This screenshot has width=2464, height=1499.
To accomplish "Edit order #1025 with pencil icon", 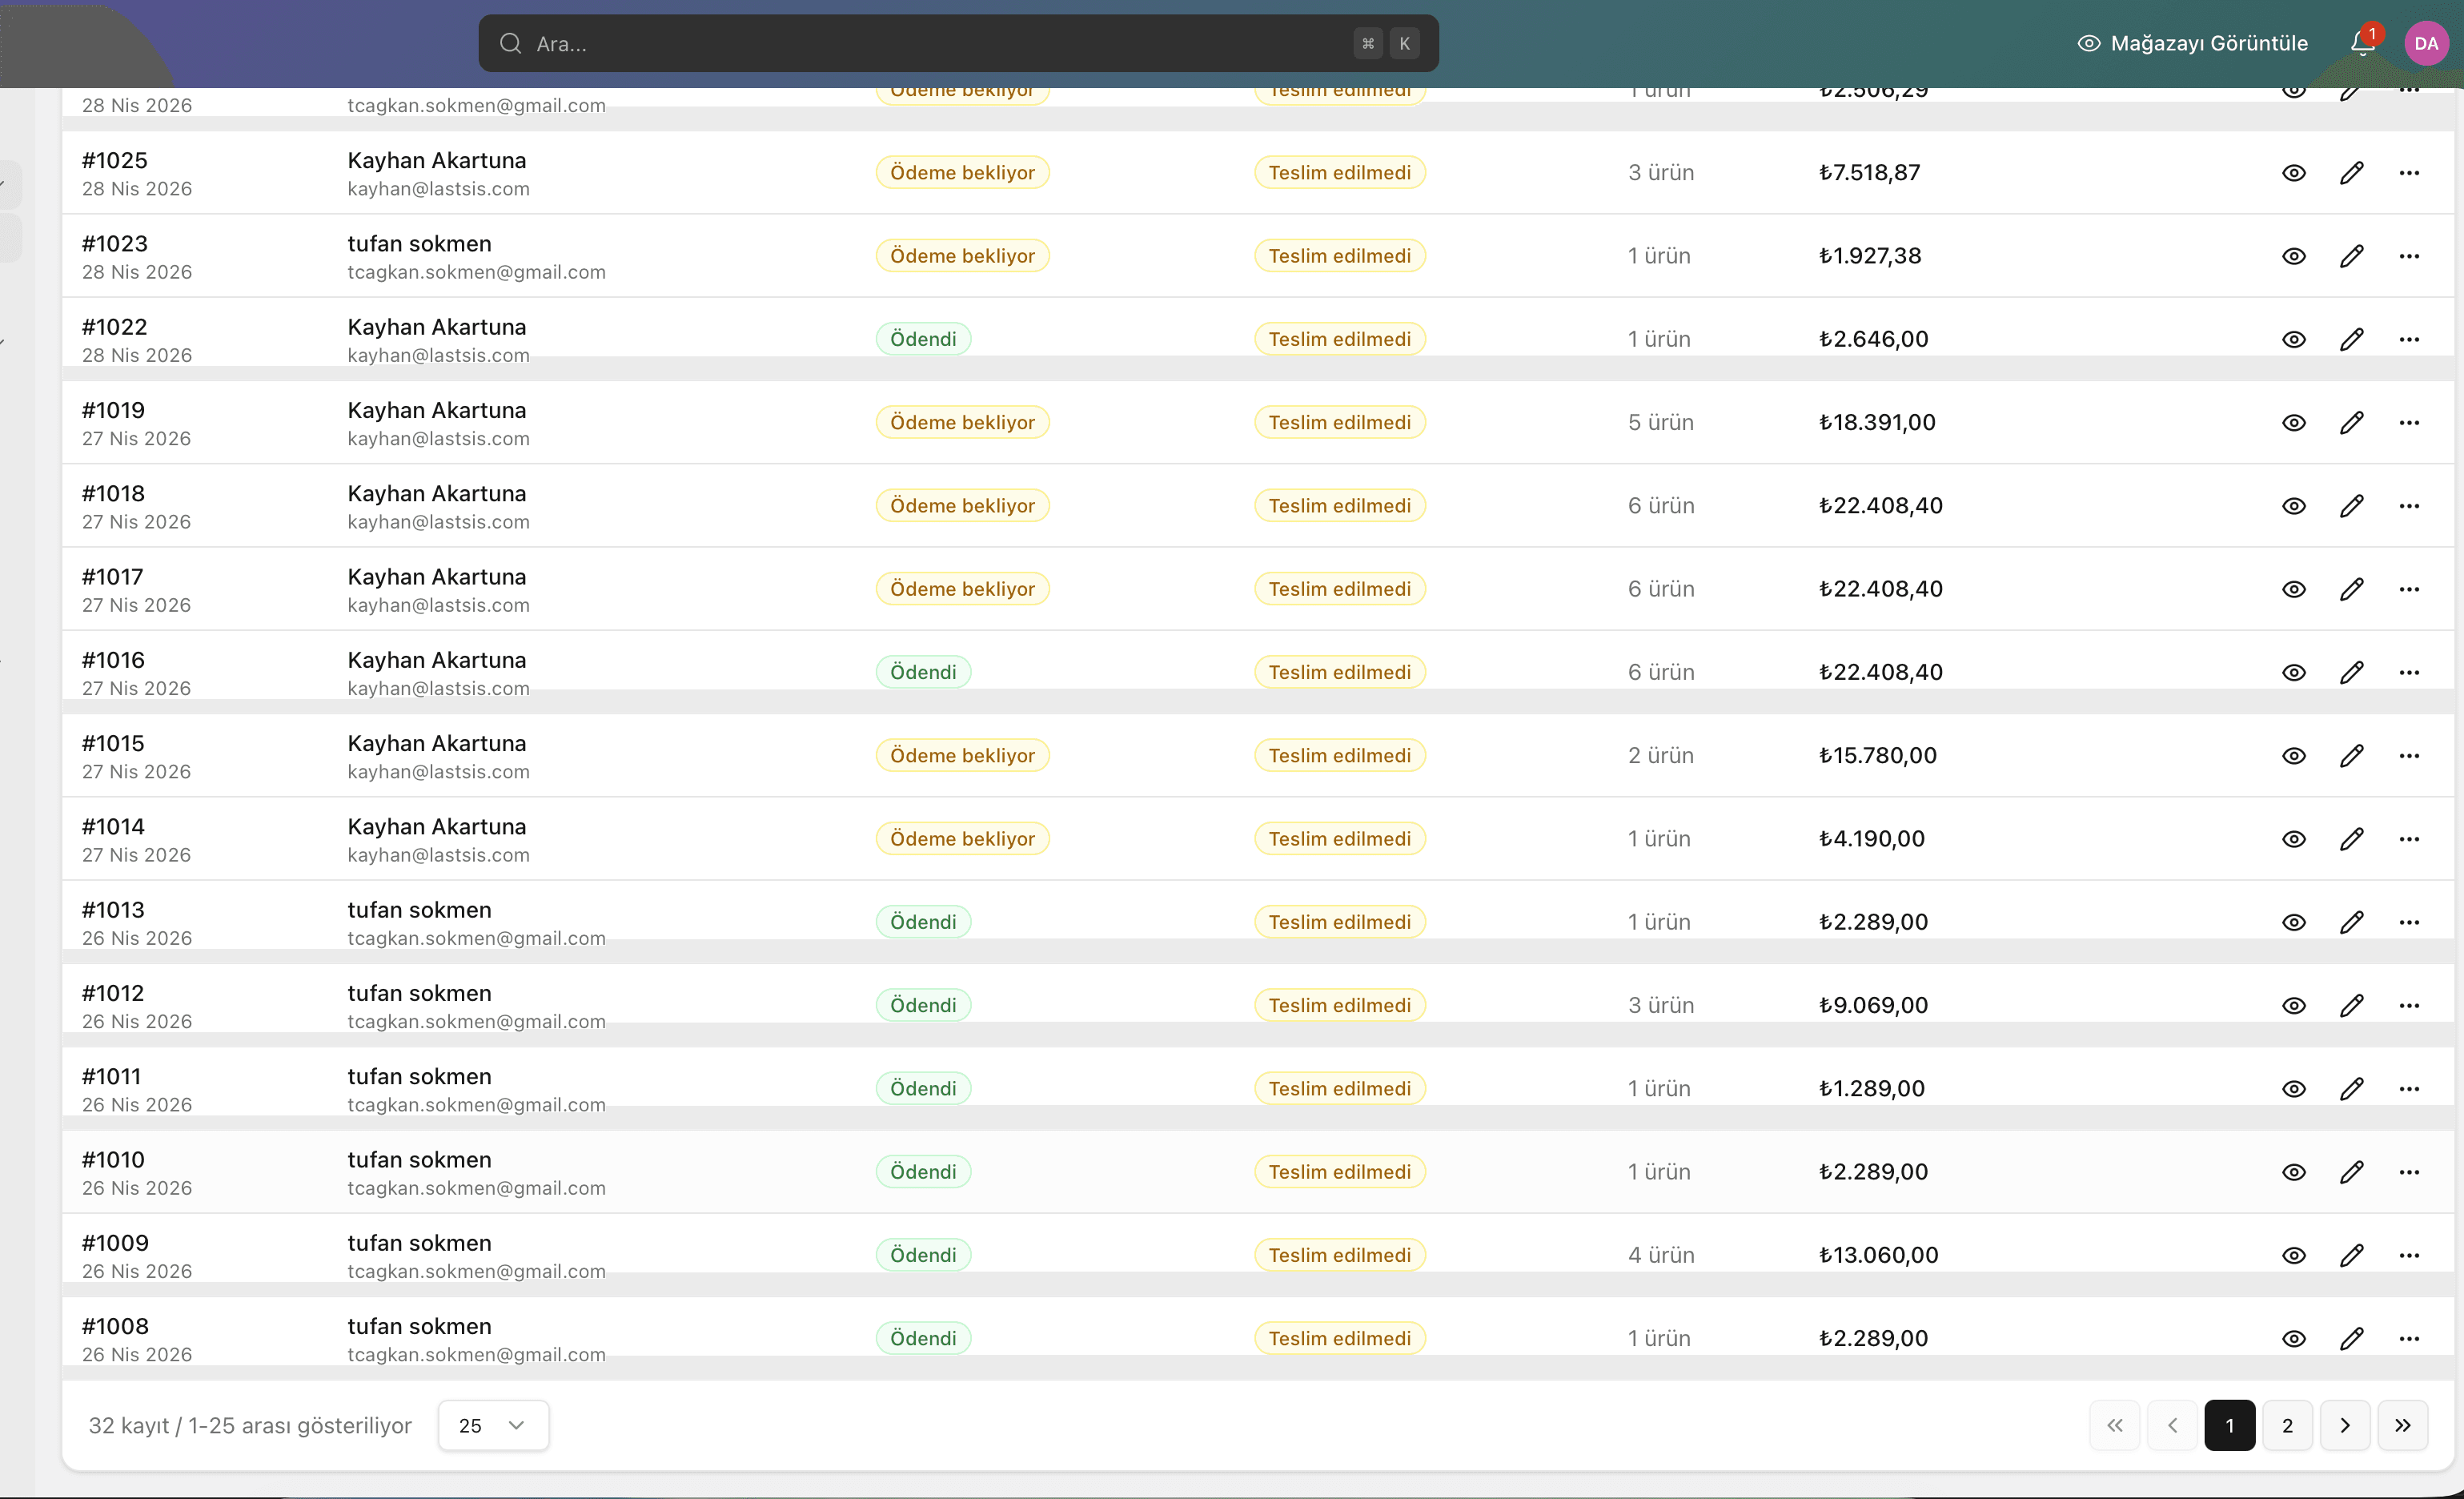I will pyautogui.click(x=2351, y=173).
